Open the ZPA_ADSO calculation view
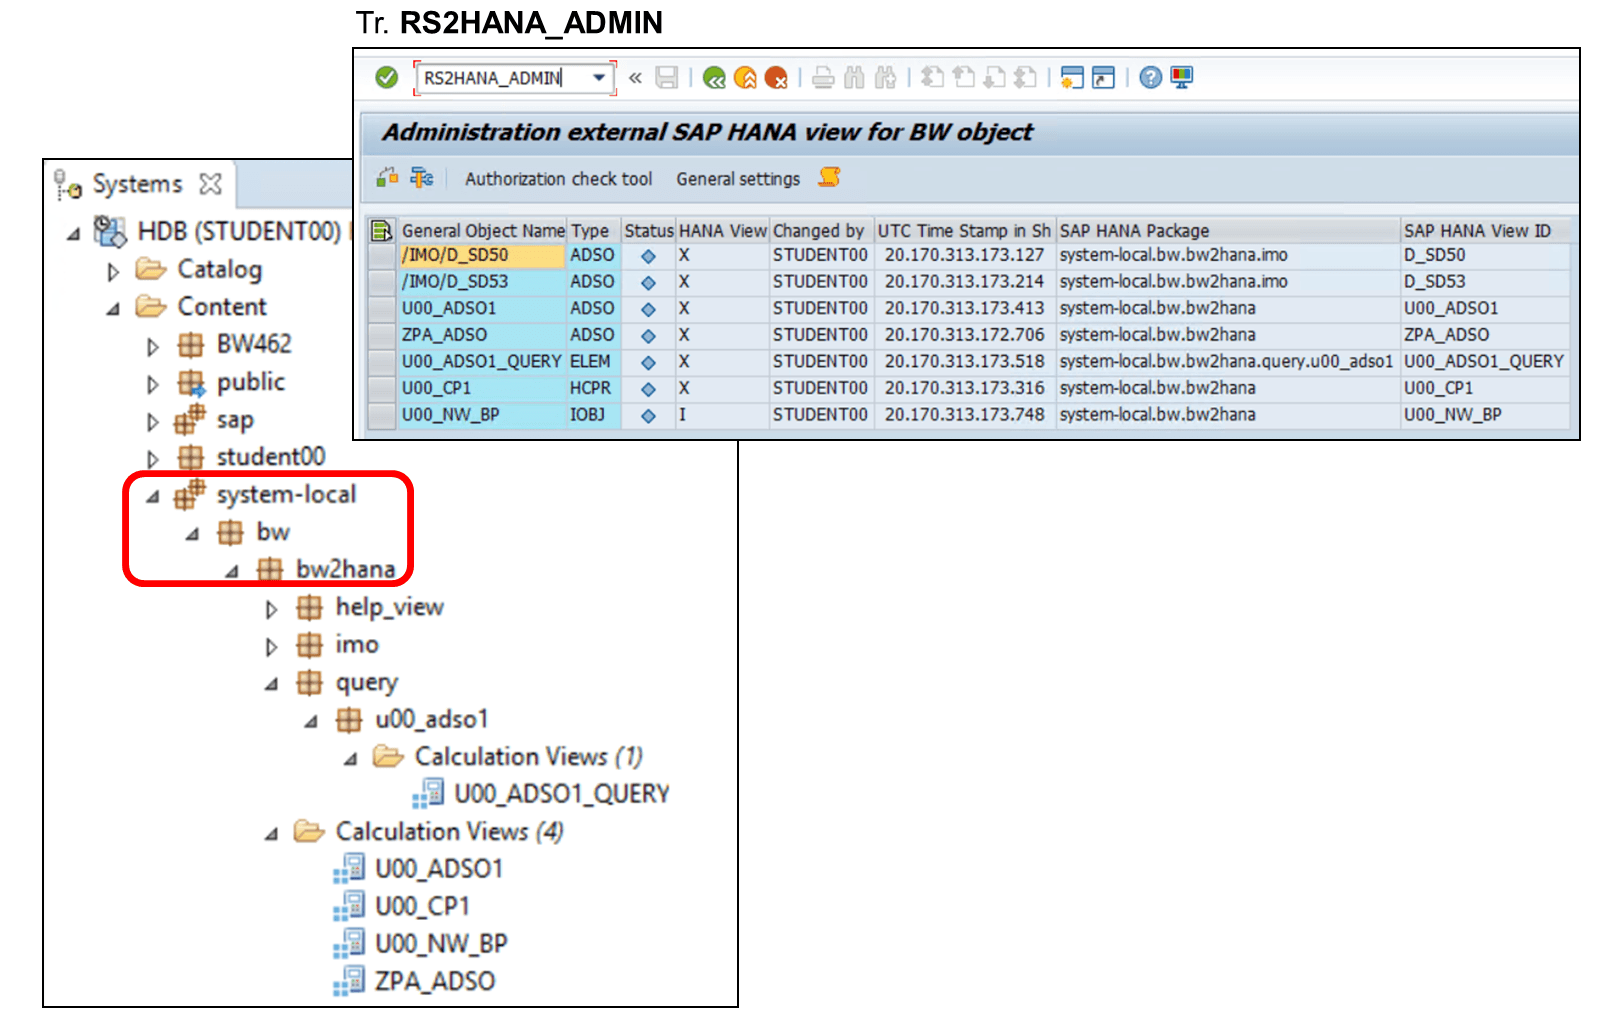 (415, 982)
